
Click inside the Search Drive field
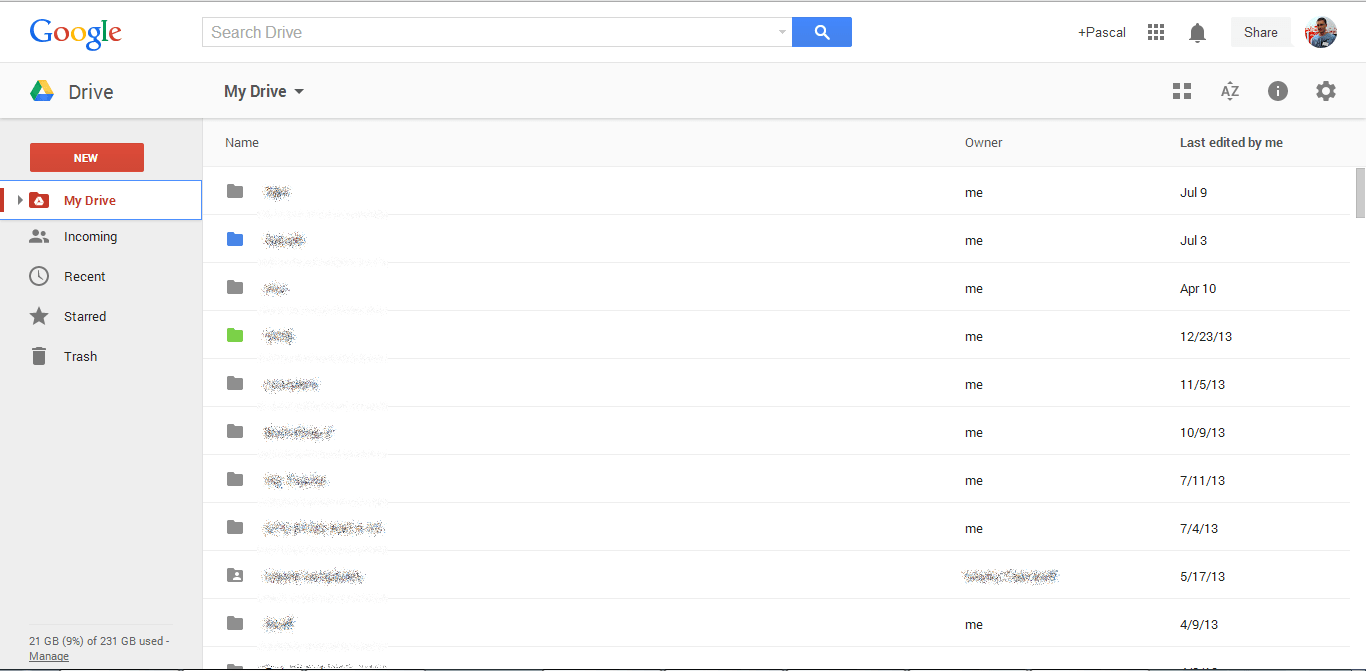click(490, 32)
